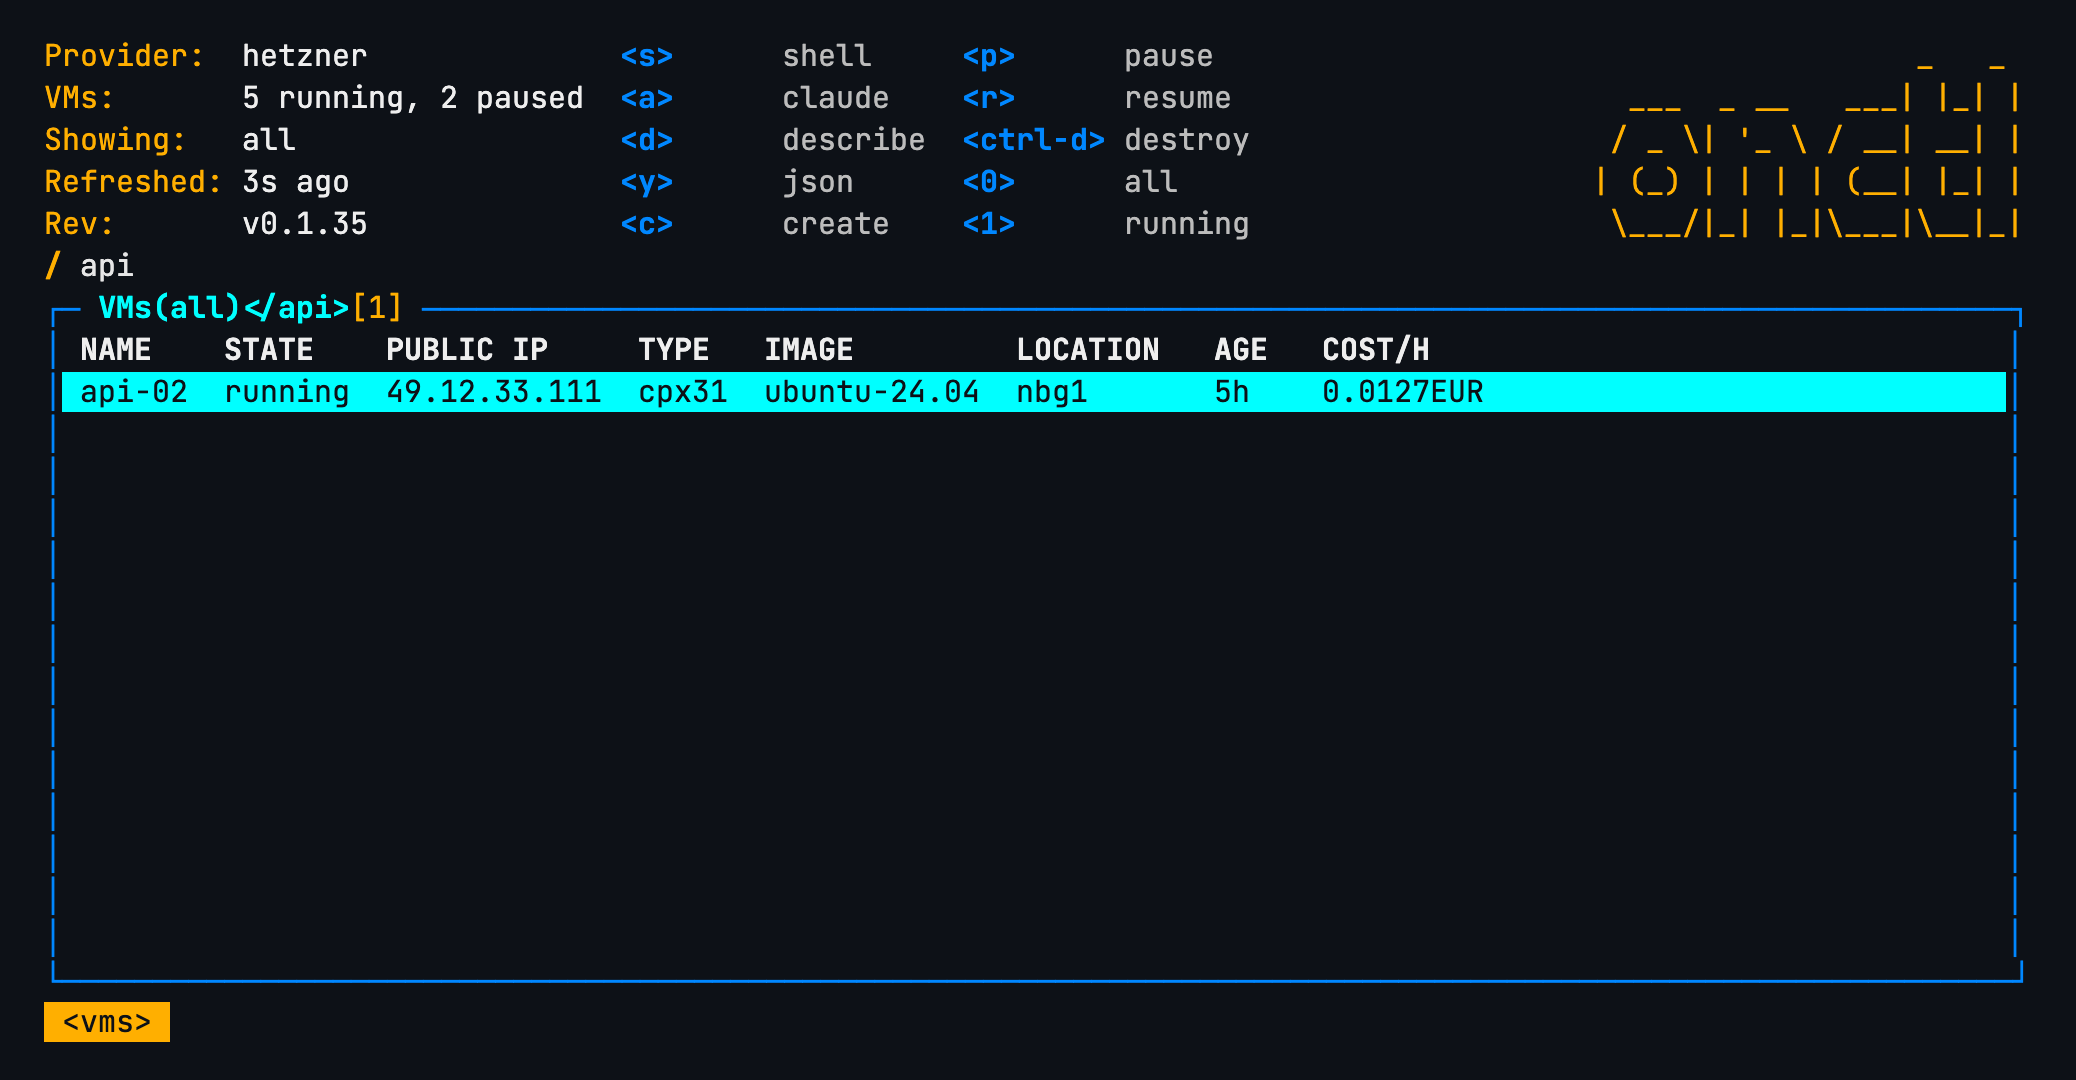Click the Rev value v0.1.35

pos(305,224)
